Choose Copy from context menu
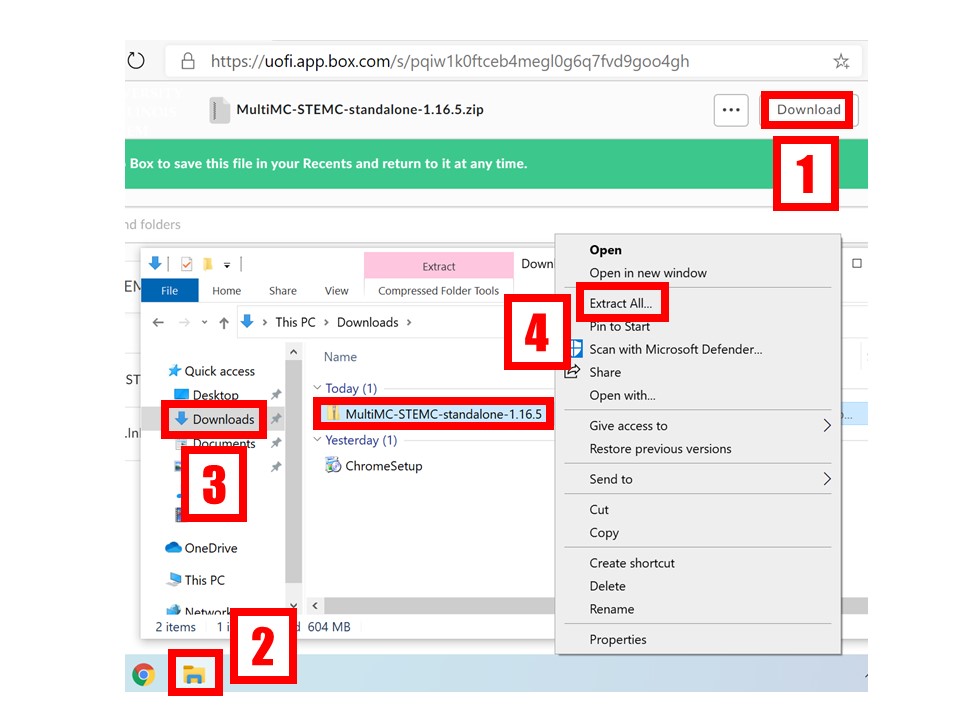Screen dimensions: 960x720 pos(604,533)
